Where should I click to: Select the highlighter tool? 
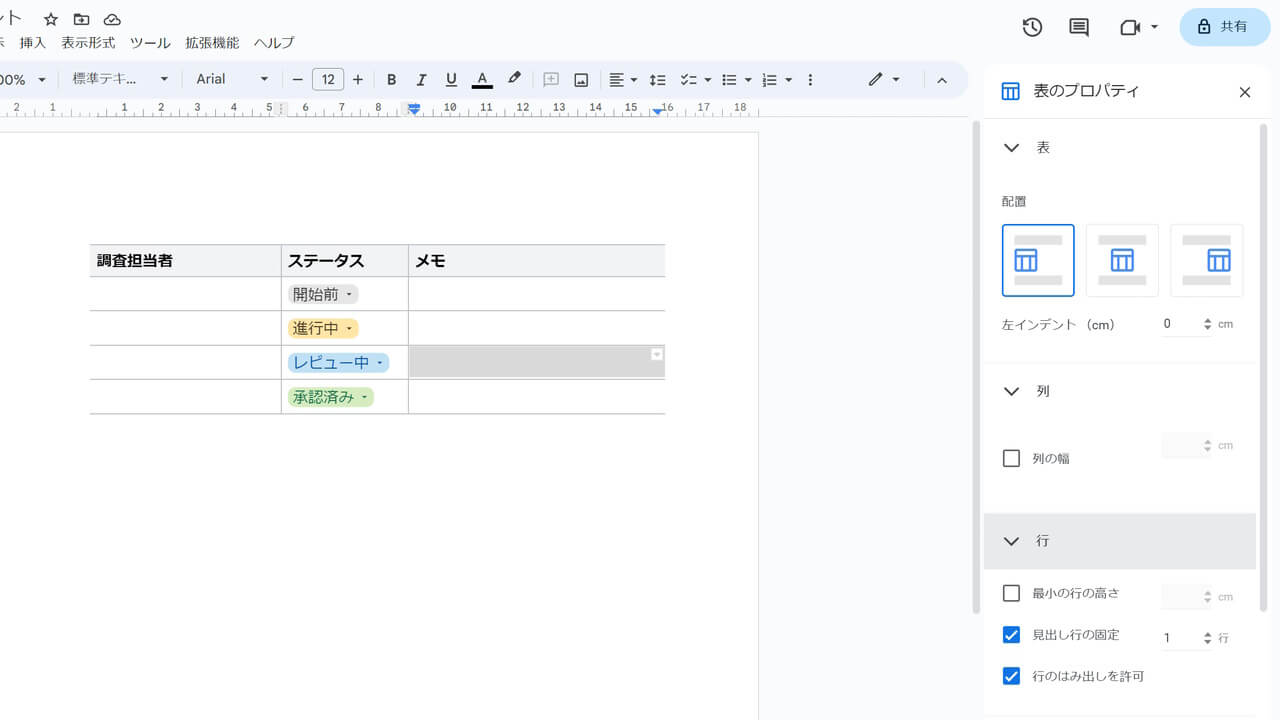point(514,79)
